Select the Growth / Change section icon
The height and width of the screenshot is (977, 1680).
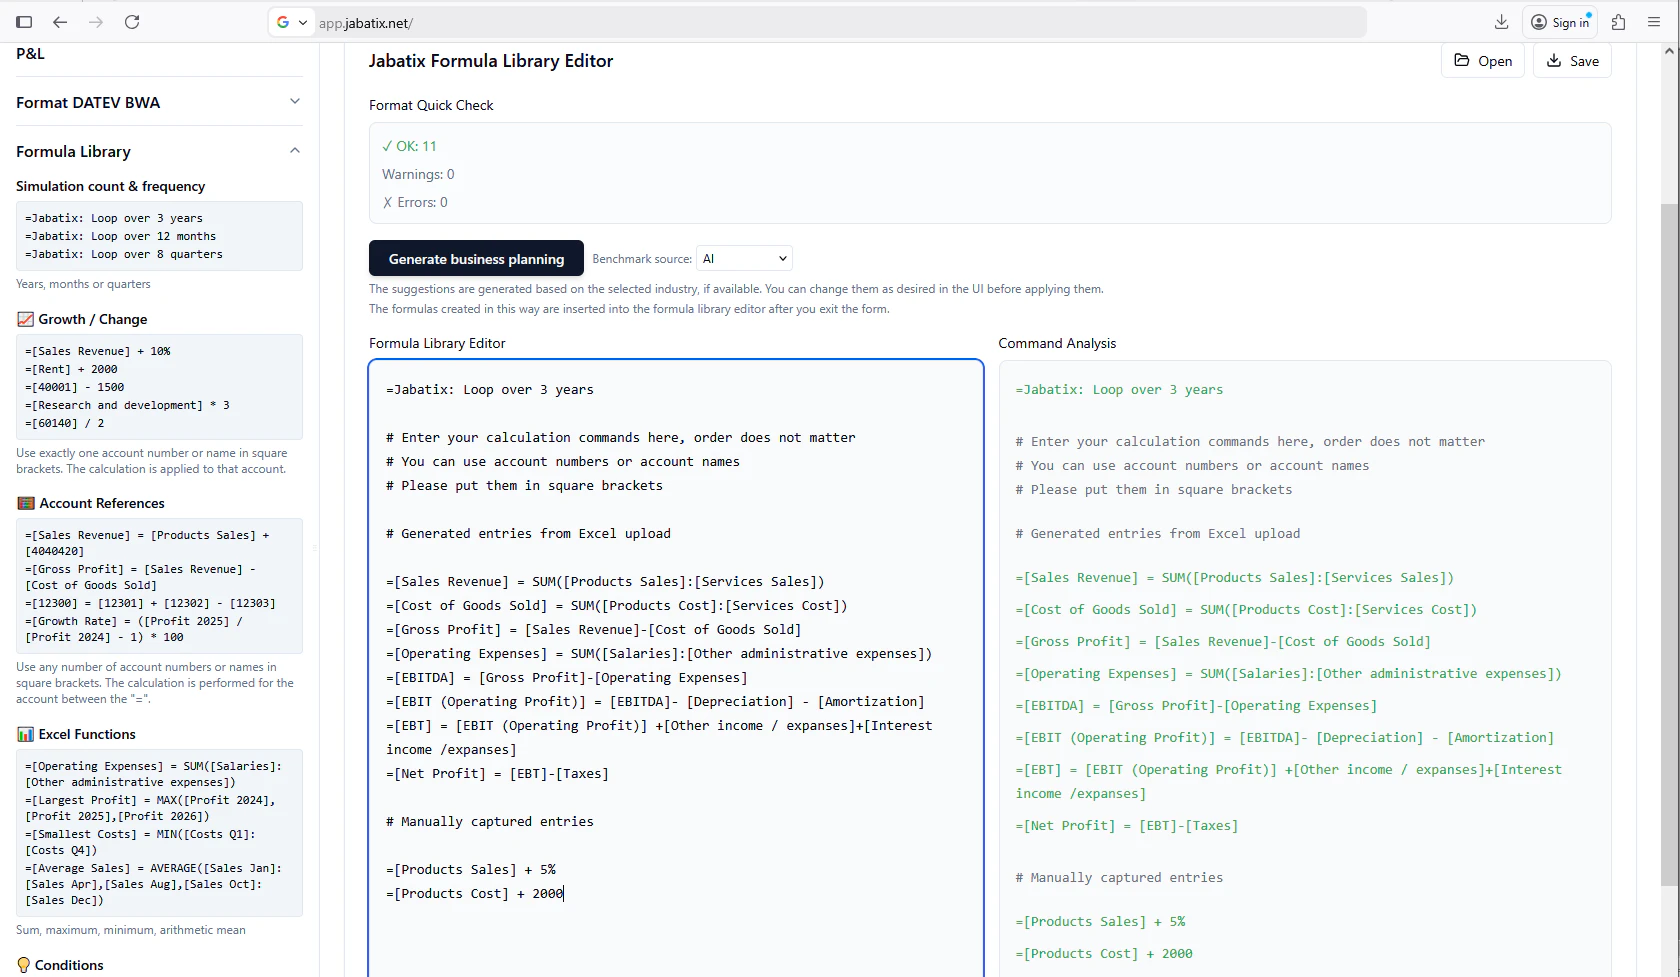(26, 319)
